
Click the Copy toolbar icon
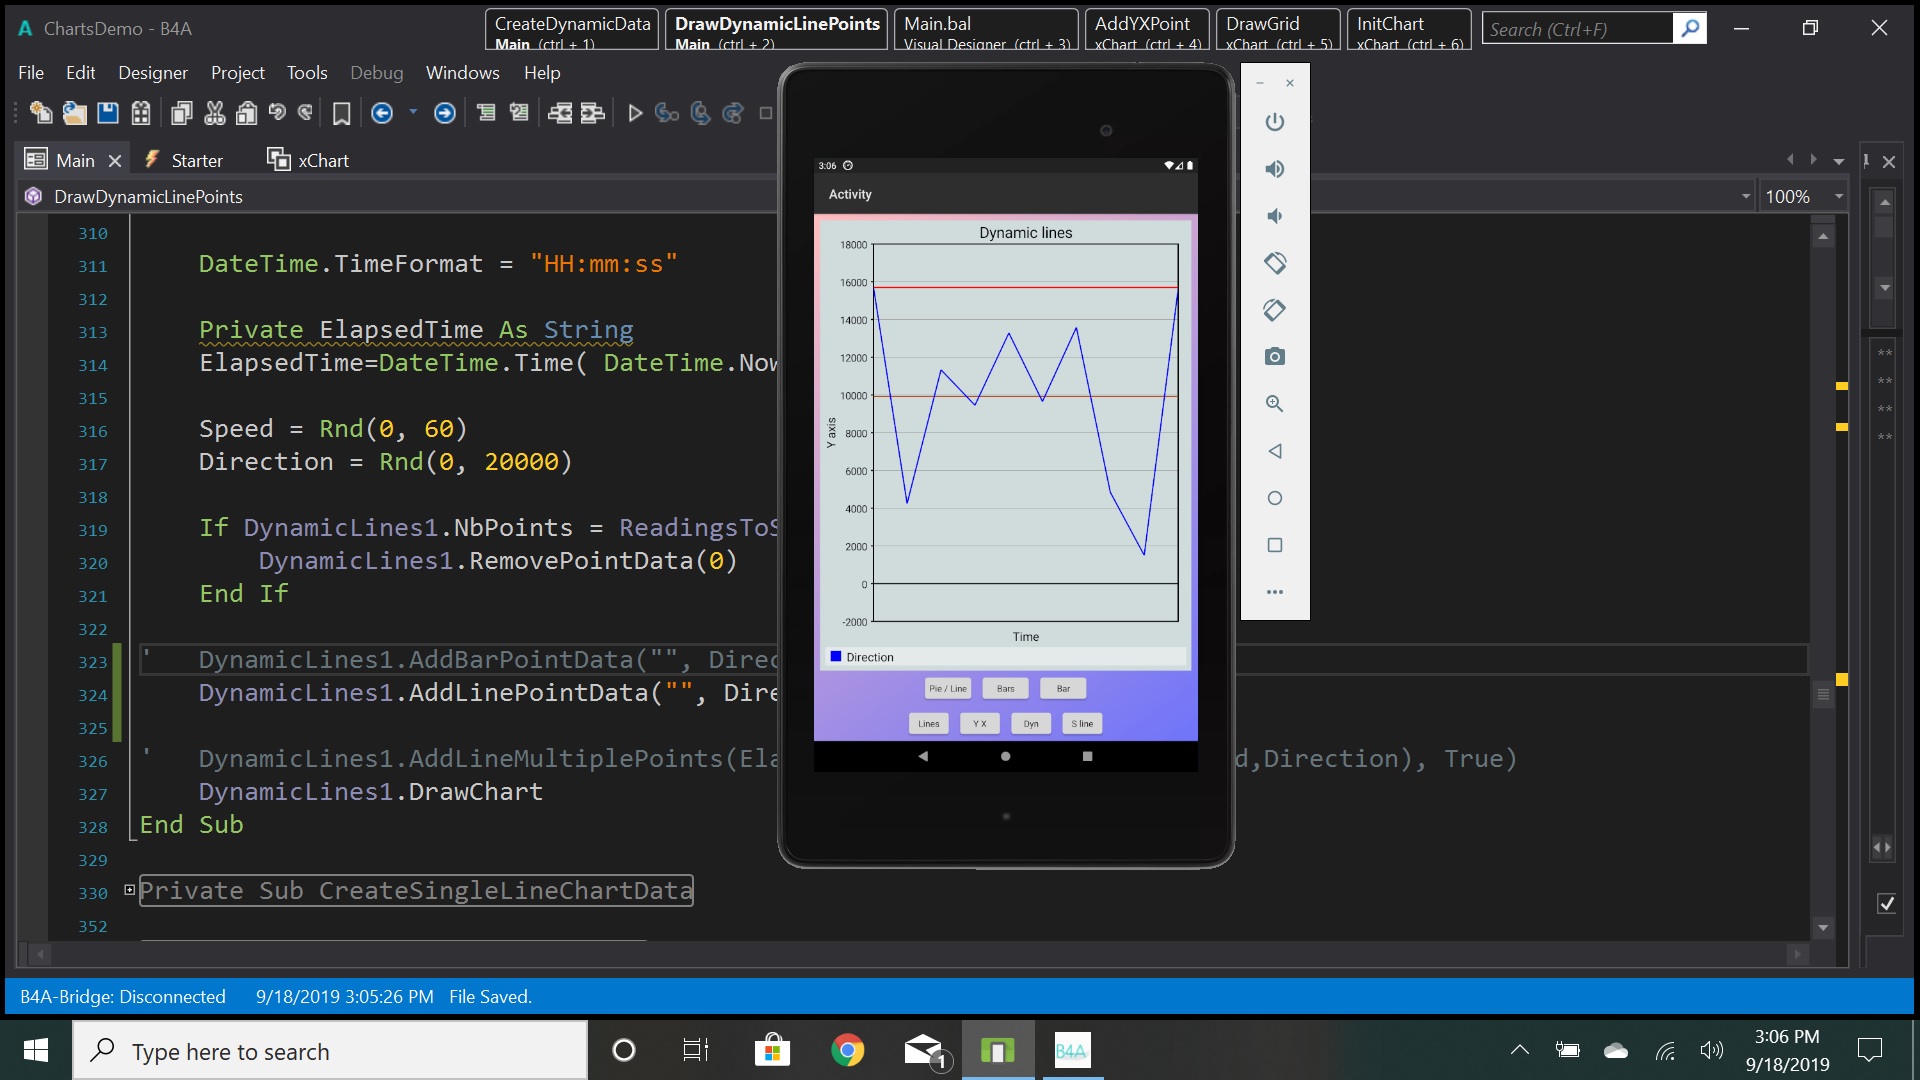coord(181,113)
